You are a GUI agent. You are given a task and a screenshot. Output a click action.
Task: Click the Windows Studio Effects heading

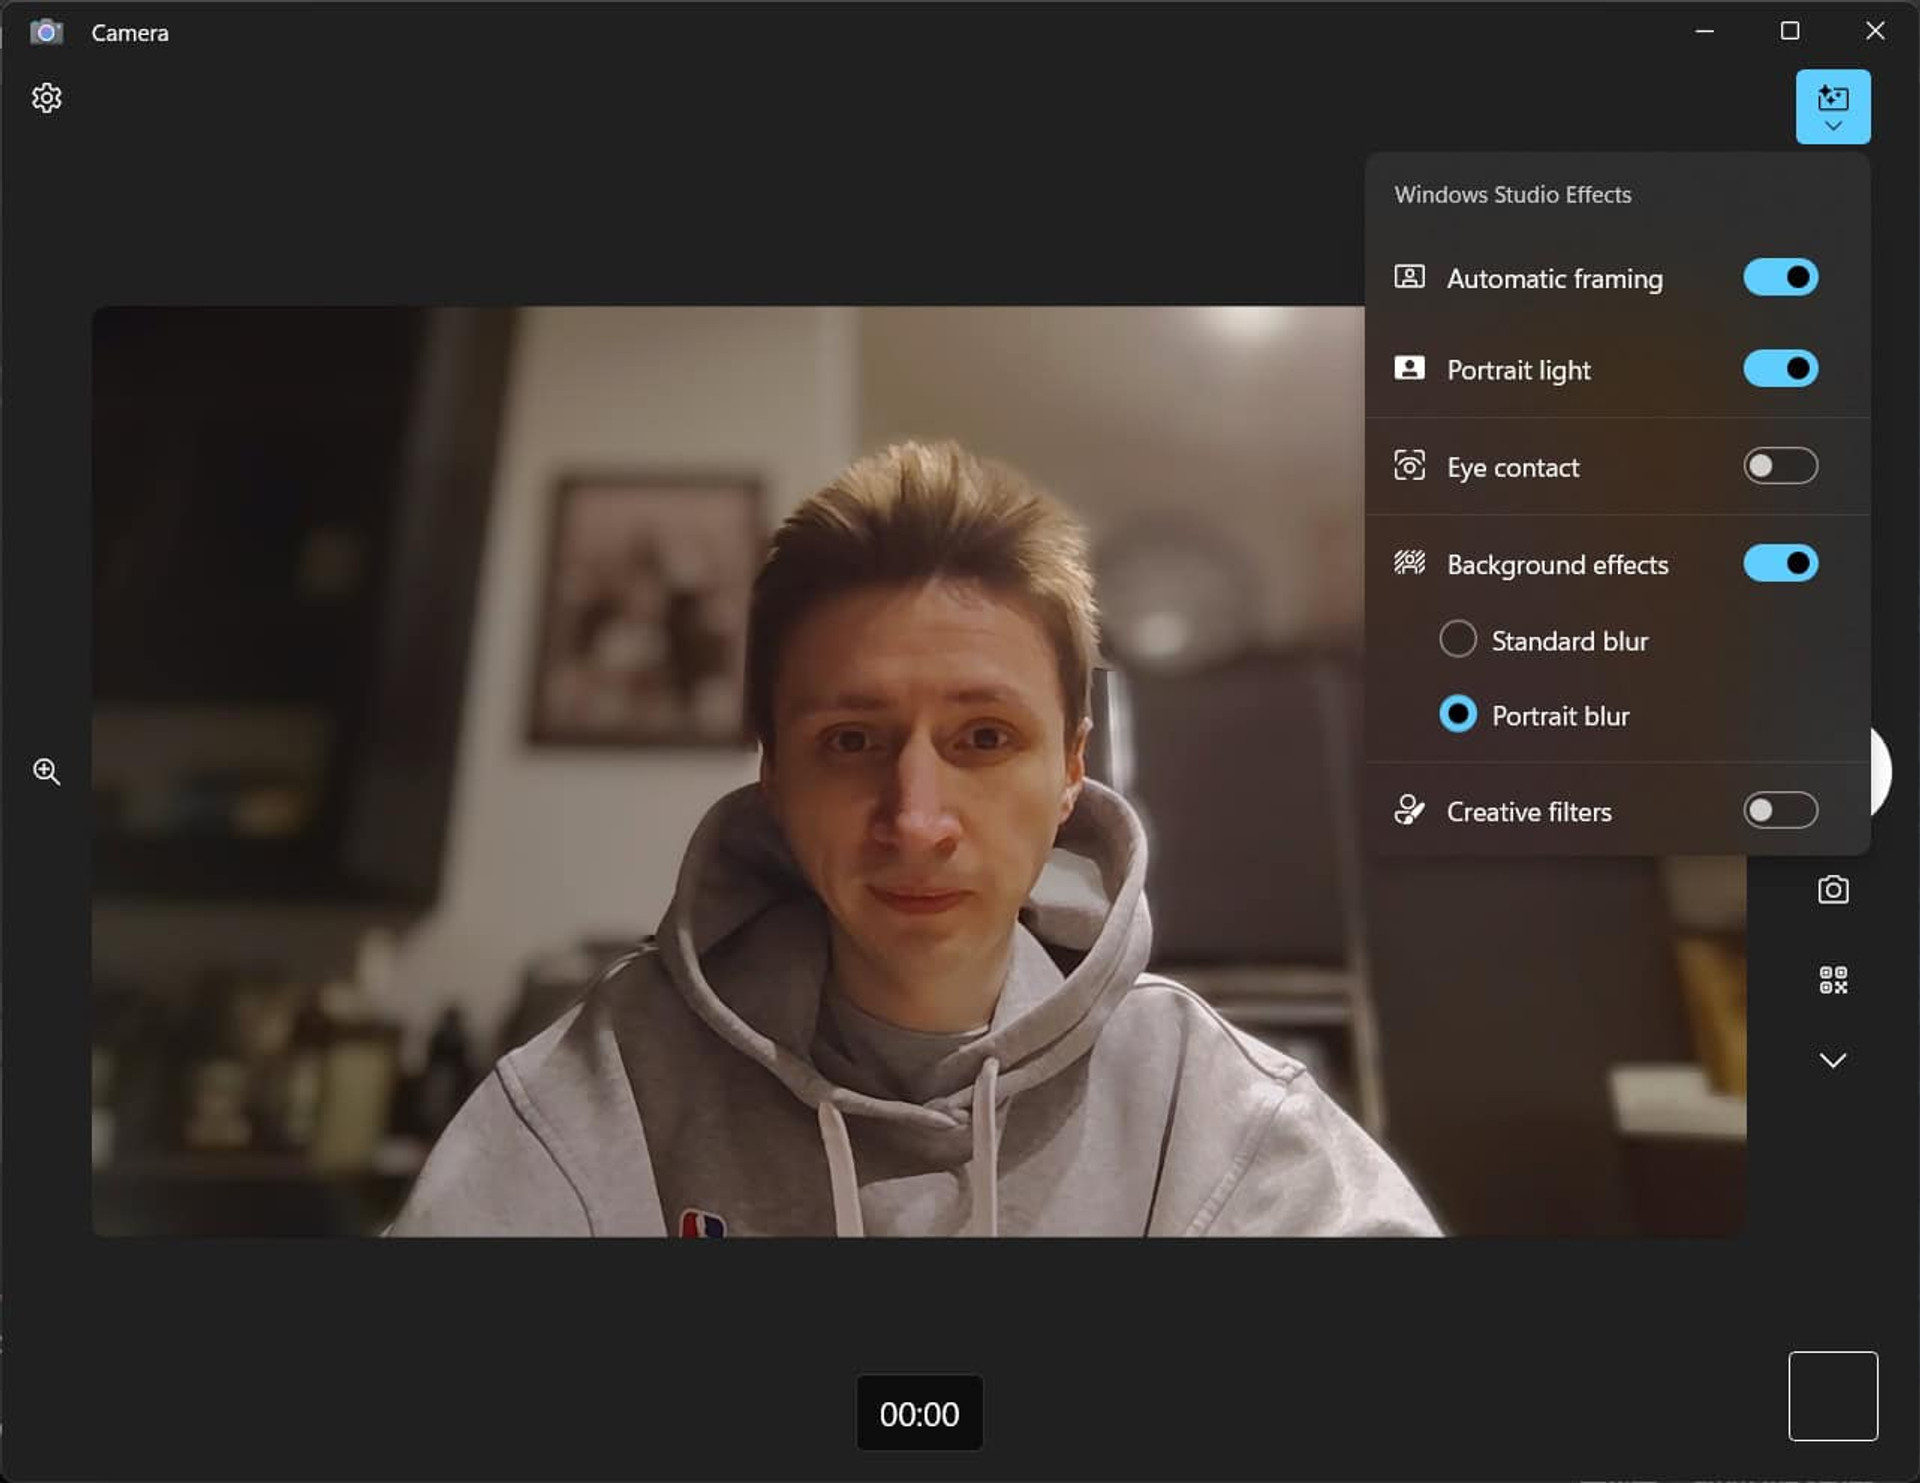click(1512, 195)
